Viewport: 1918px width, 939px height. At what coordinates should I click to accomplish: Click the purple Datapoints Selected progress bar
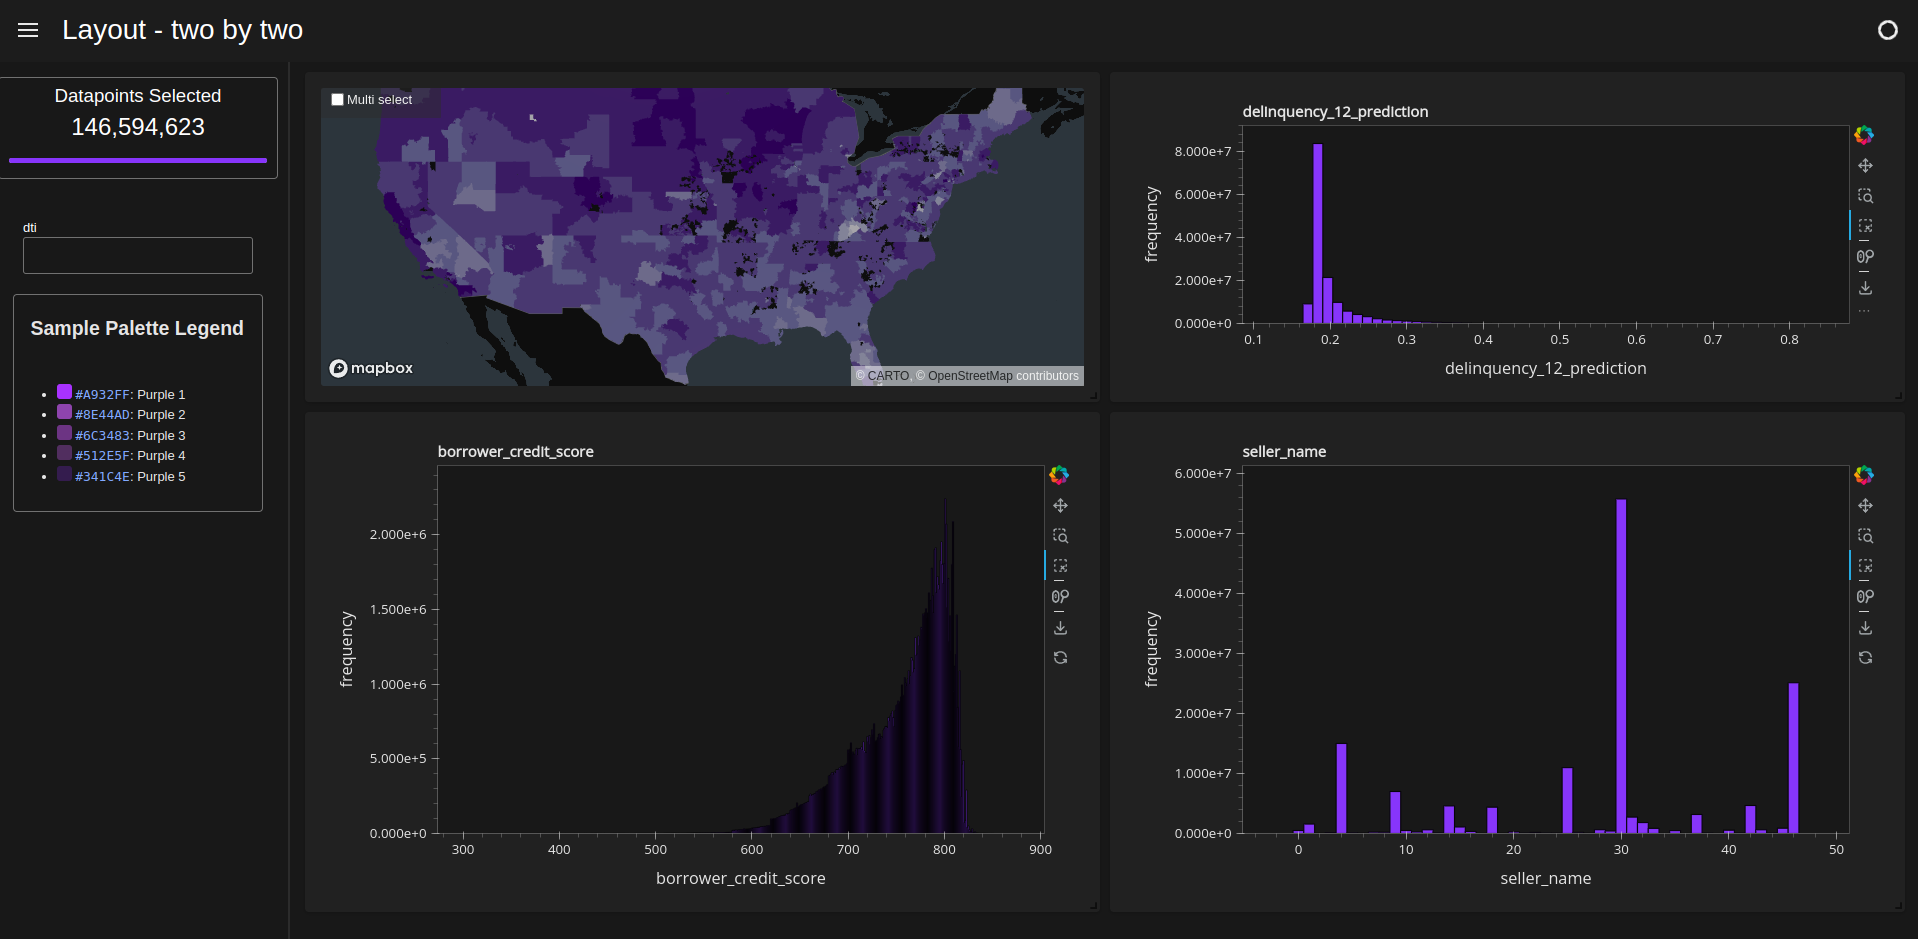[138, 160]
